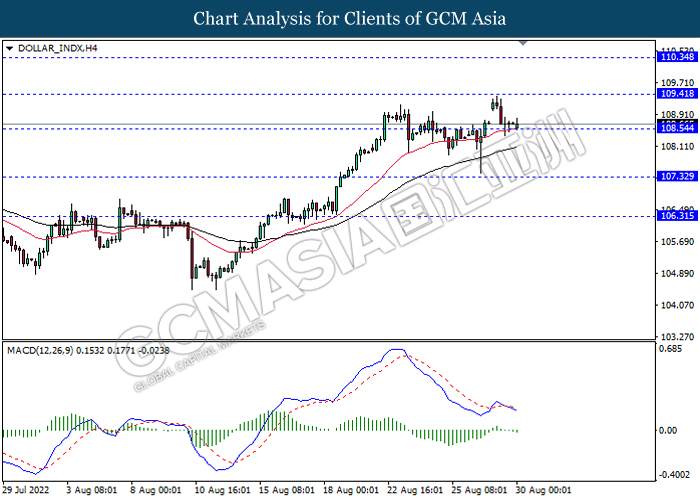Click the 30 Aug 00:01 time label
700x500 pixels.
point(543,490)
